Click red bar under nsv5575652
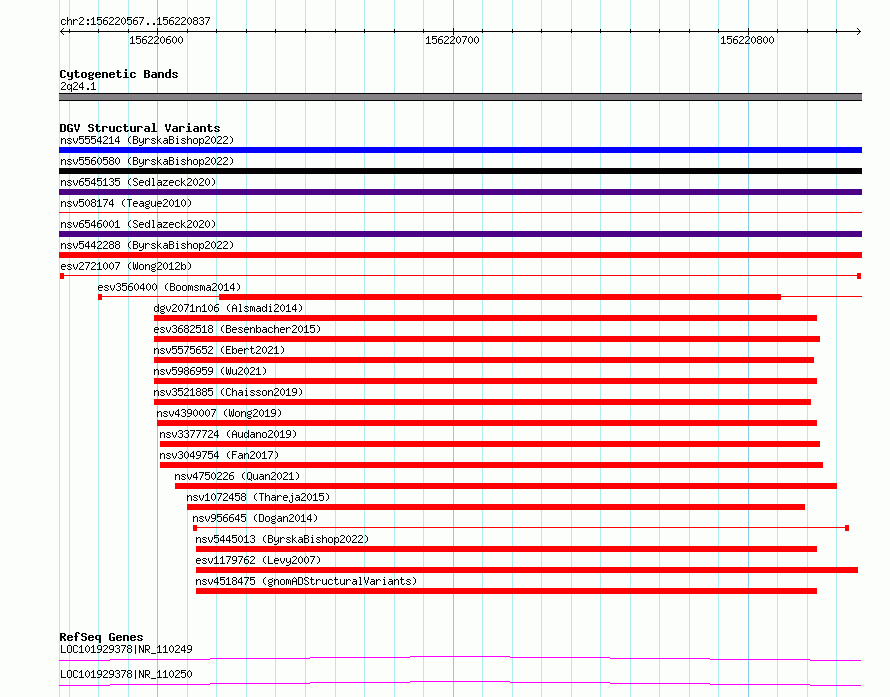 (x=484, y=360)
